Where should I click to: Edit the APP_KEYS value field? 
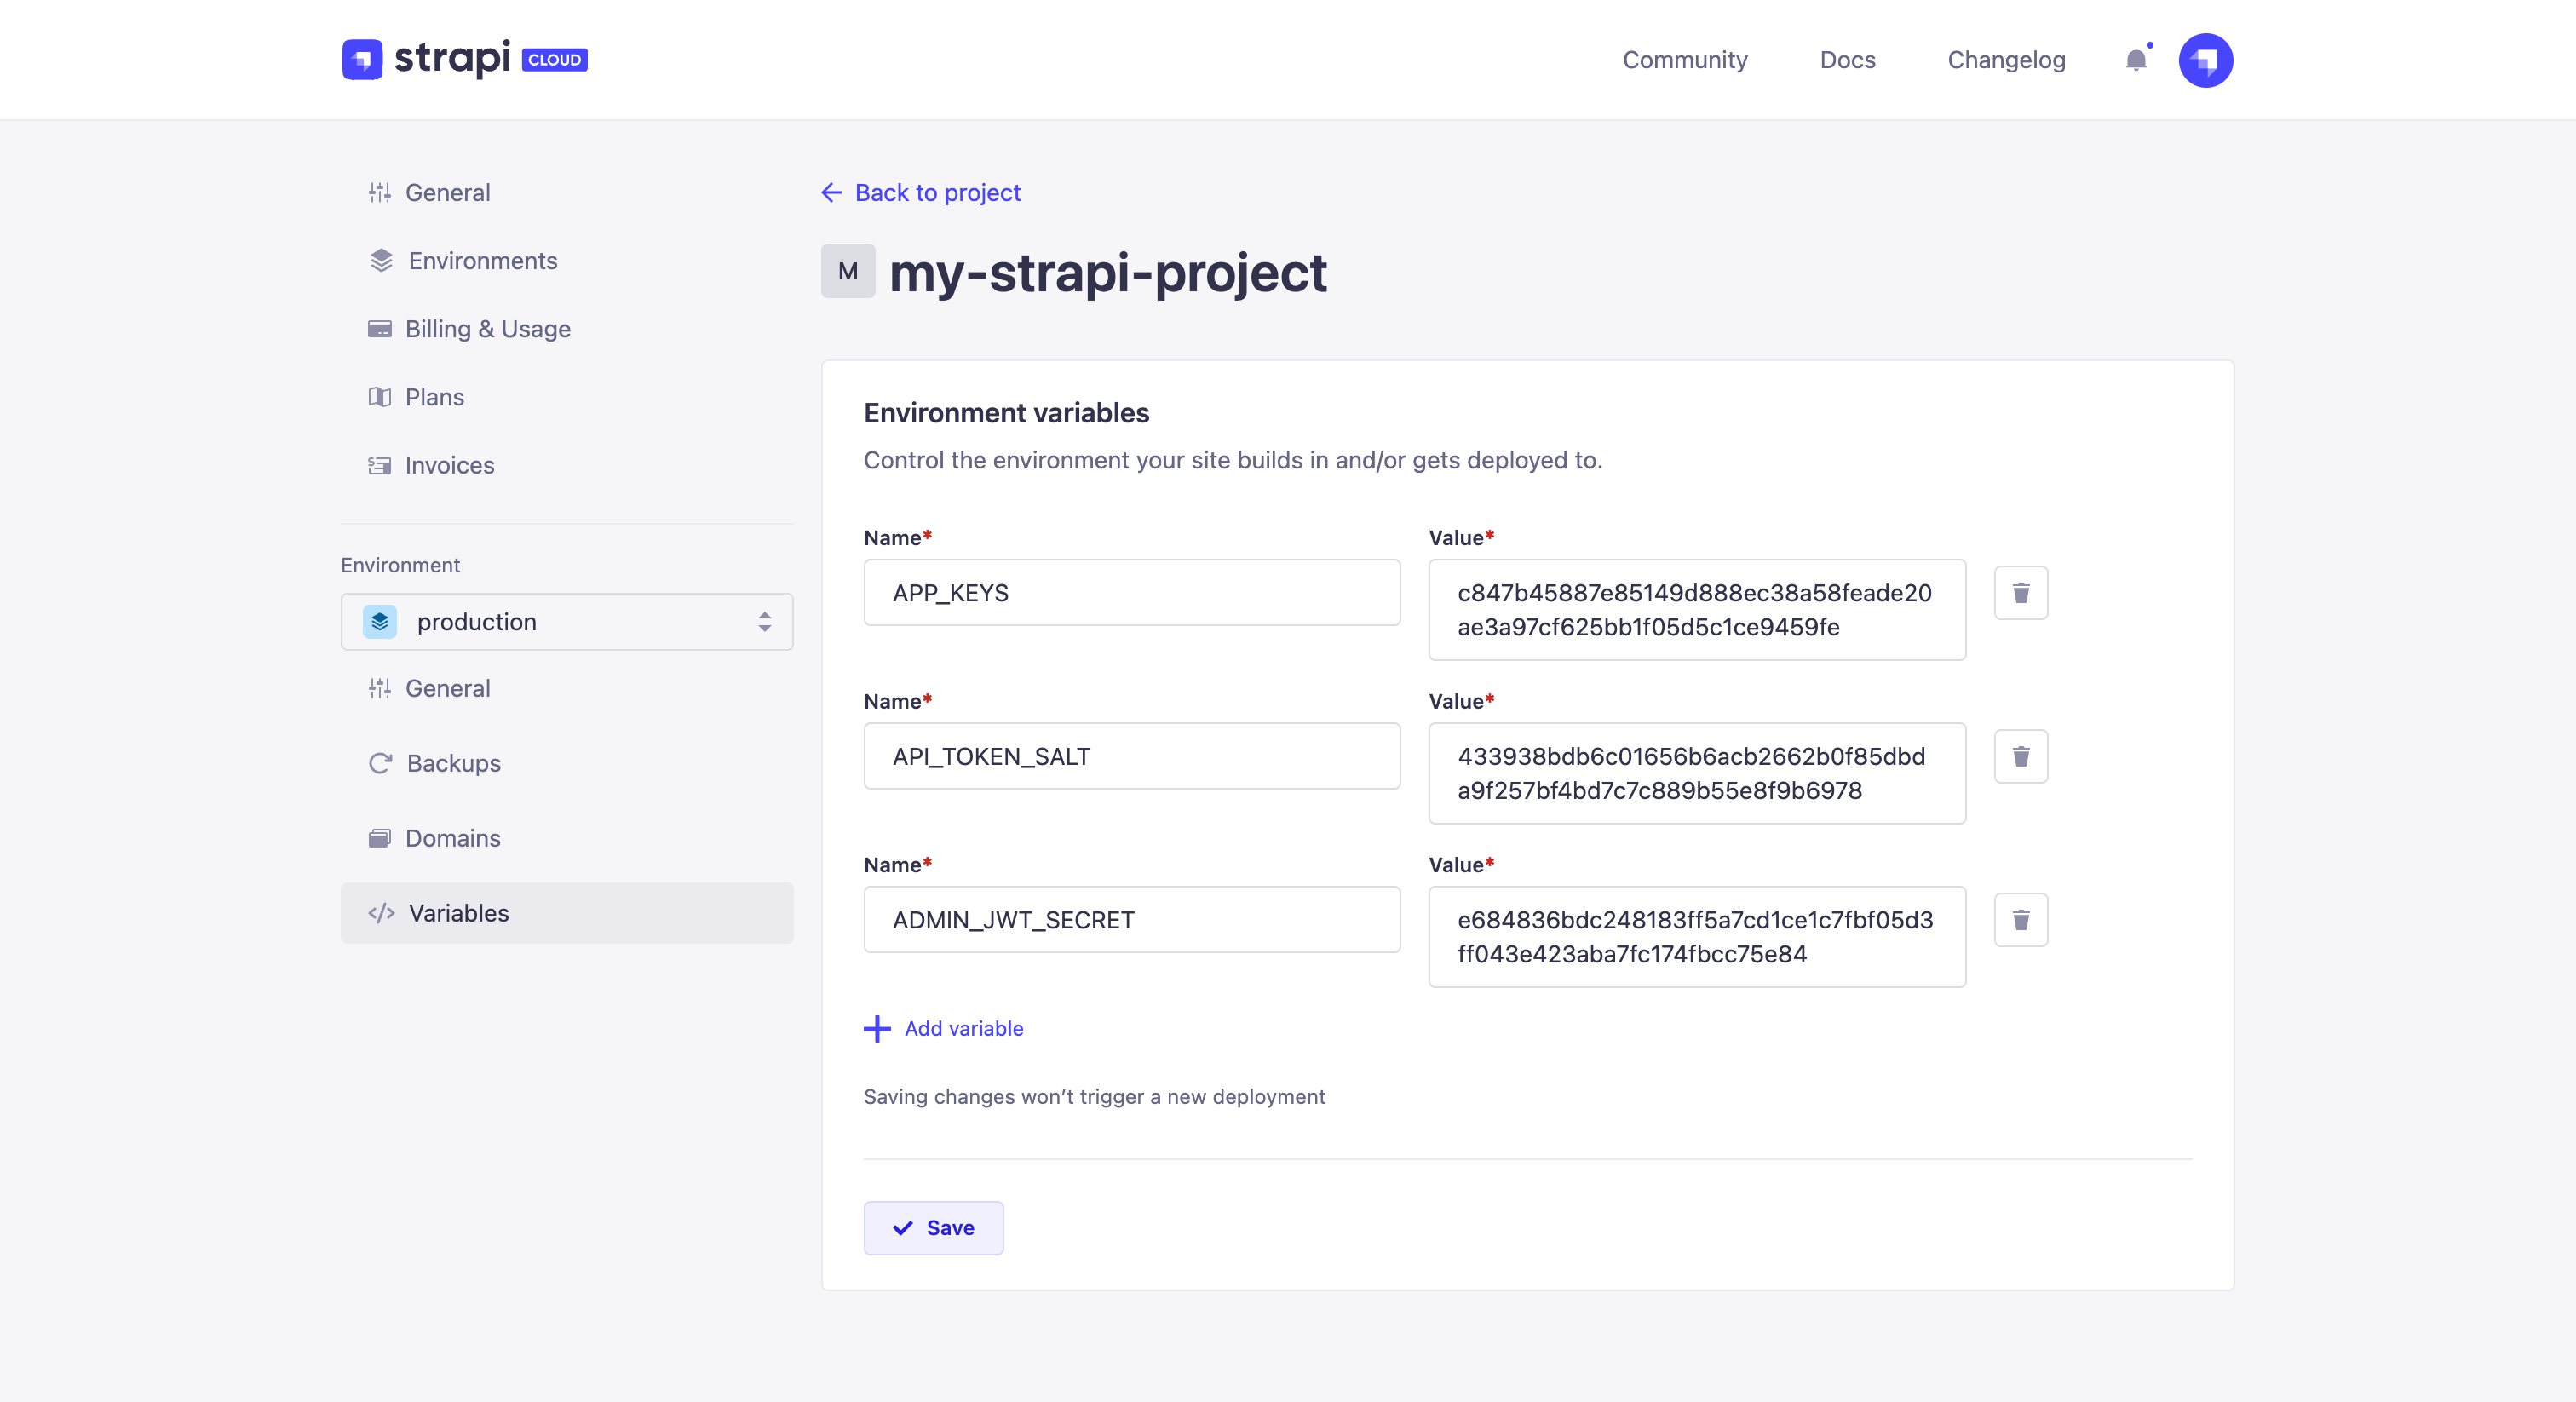coord(1697,610)
